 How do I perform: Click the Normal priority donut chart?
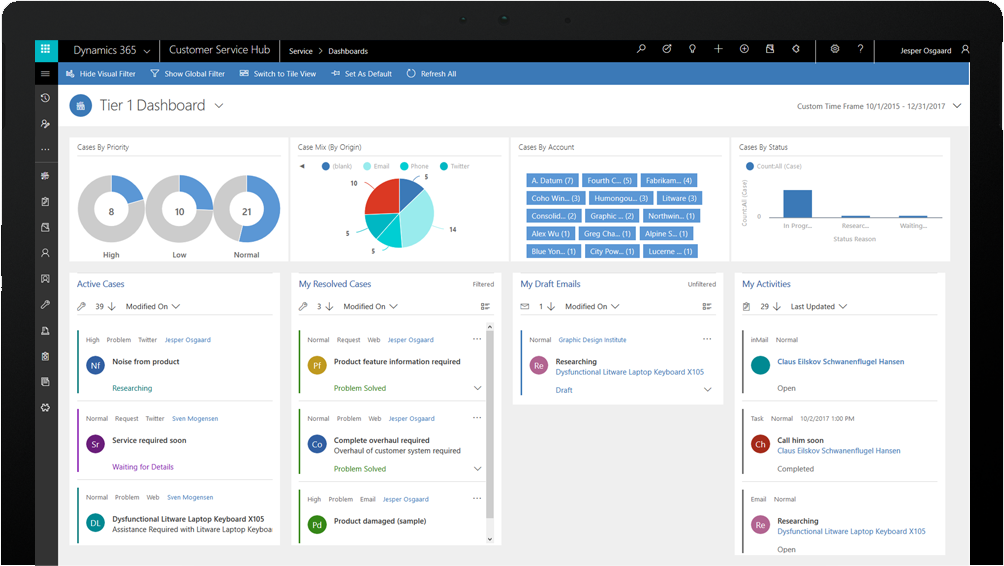(247, 209)
